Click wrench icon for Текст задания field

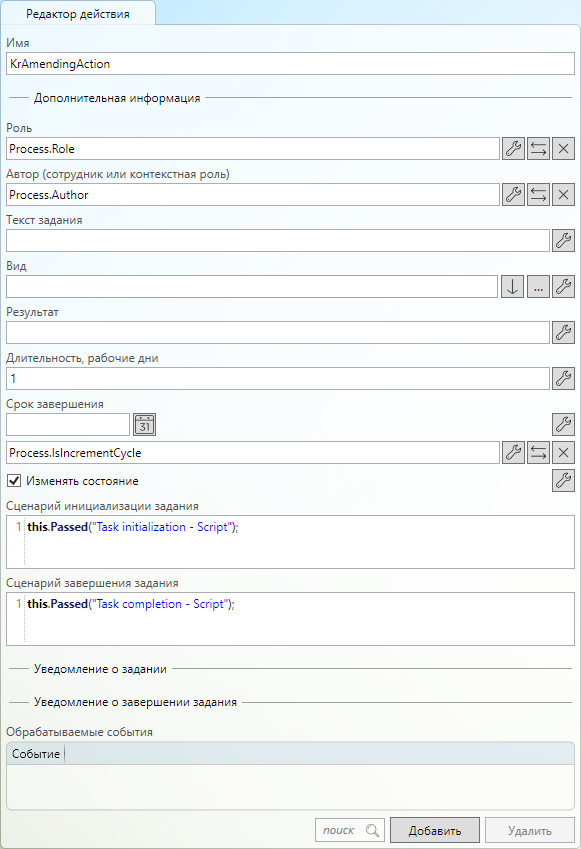563,240
